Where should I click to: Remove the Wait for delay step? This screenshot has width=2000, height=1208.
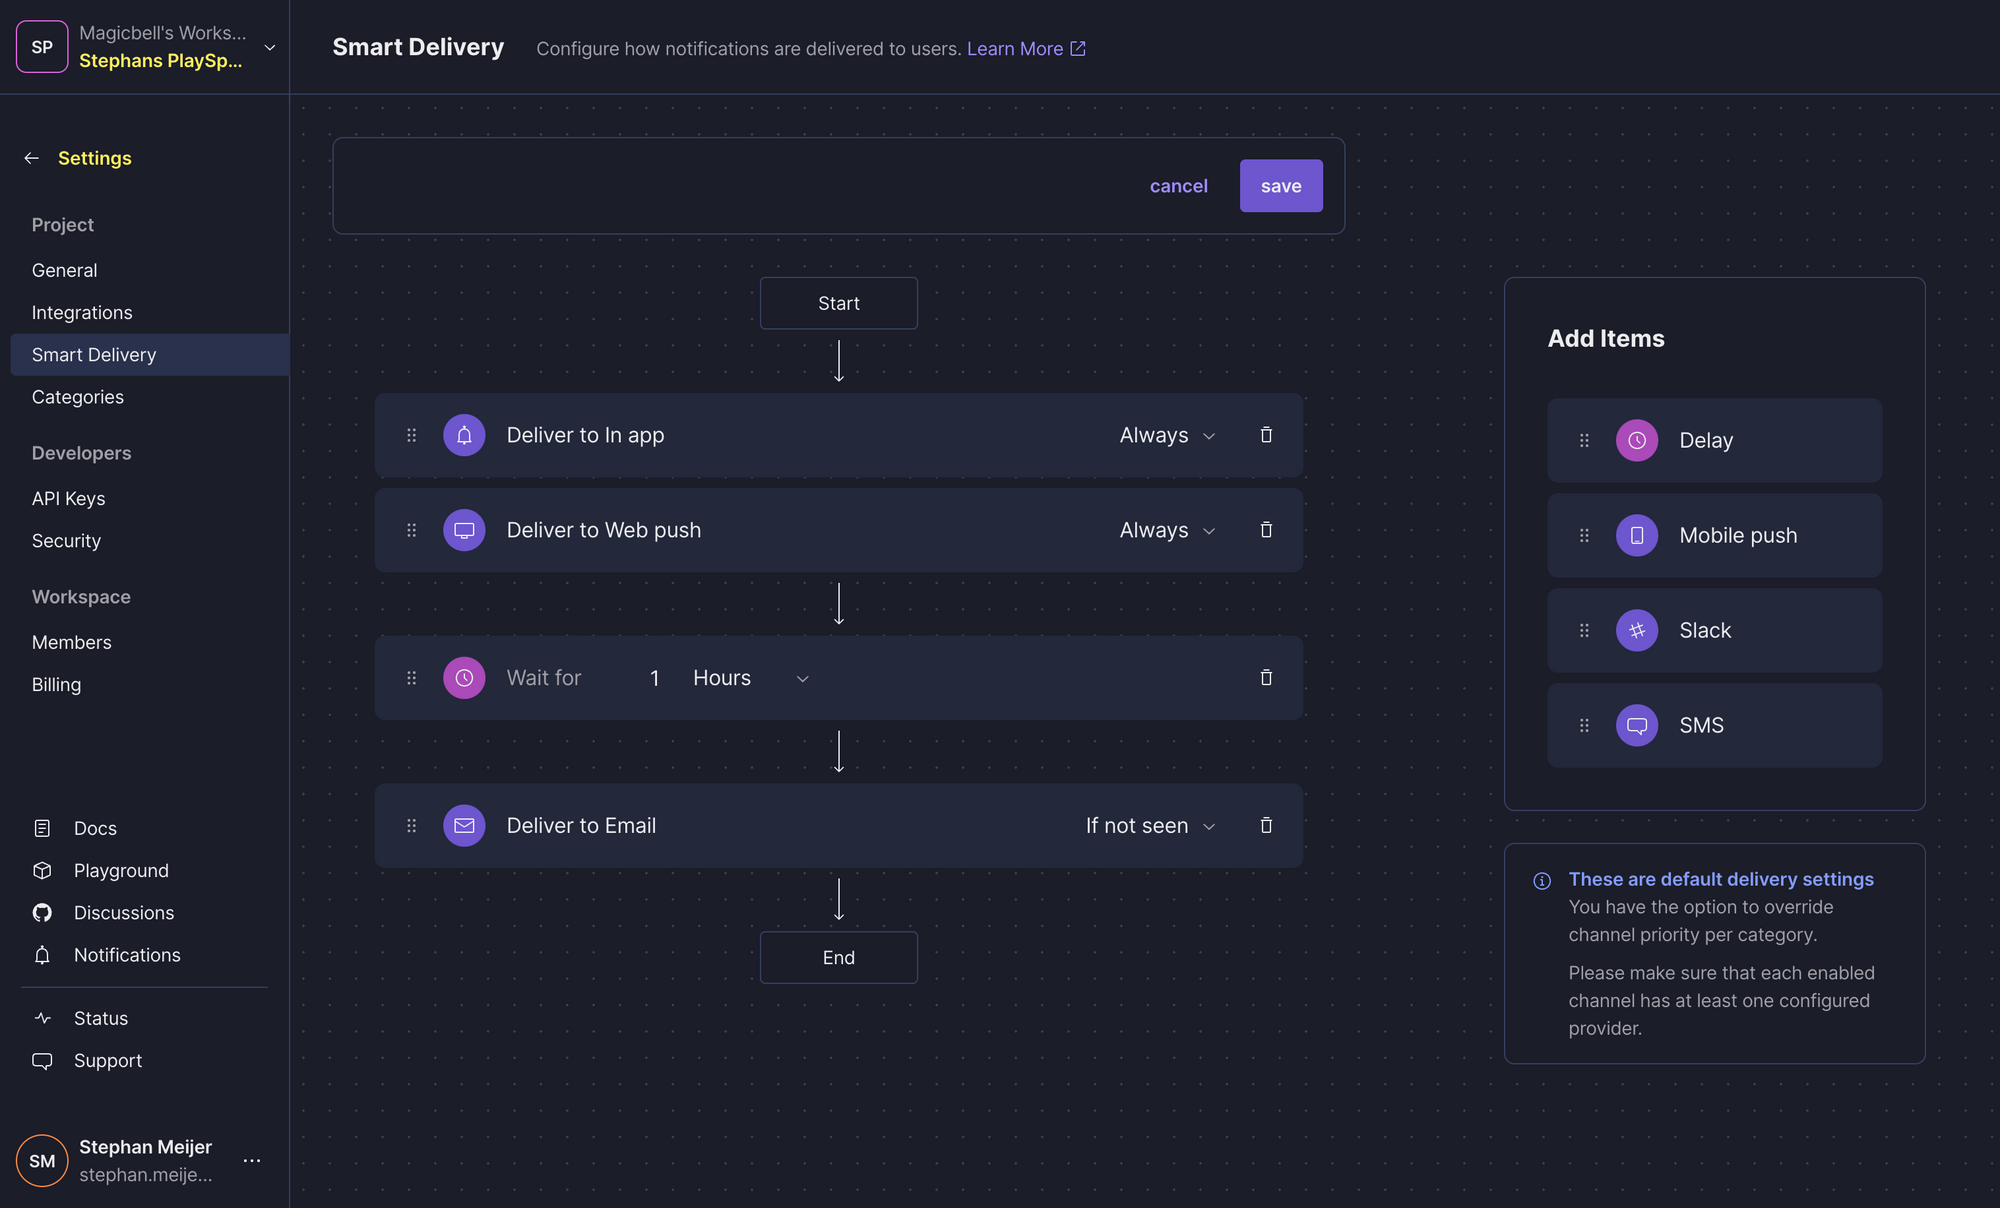pyautogui.click(x=1266, y=678)
